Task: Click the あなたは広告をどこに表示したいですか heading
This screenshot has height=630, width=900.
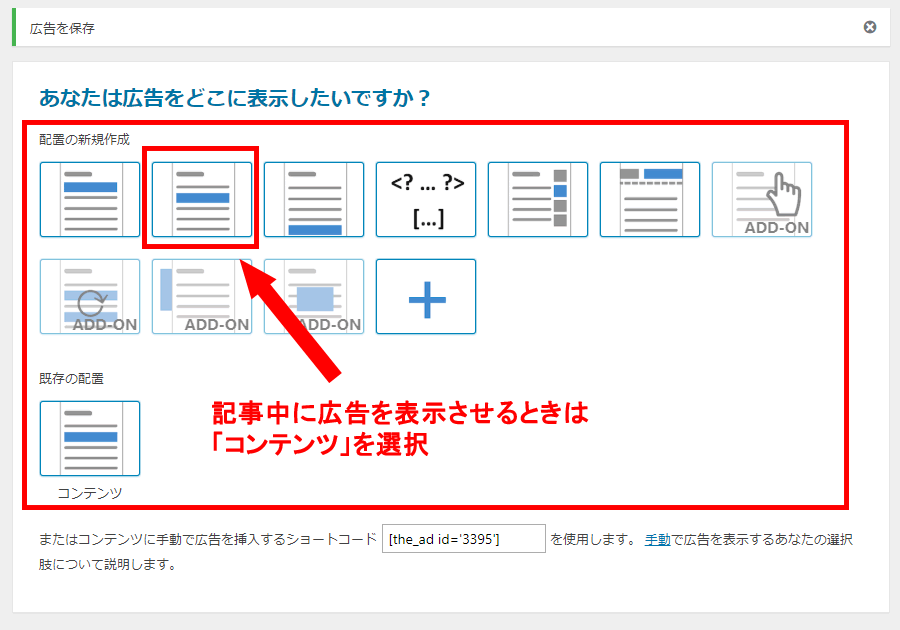Action: (x=235, y=98)
